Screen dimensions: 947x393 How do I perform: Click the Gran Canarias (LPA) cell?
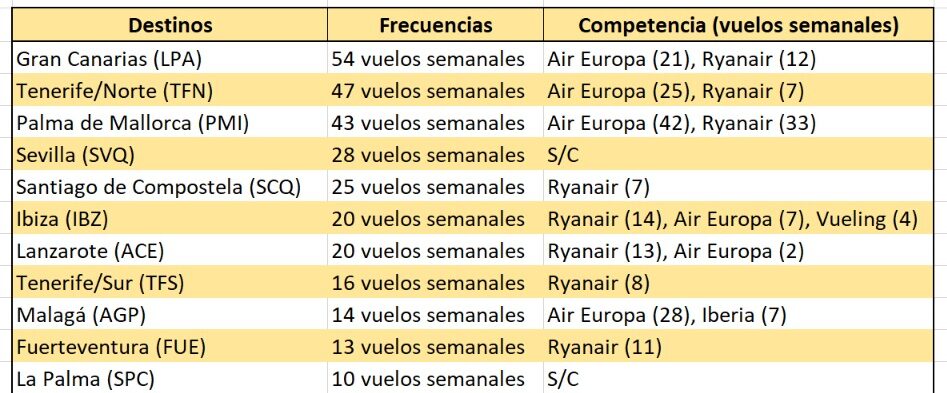[170, 59]
